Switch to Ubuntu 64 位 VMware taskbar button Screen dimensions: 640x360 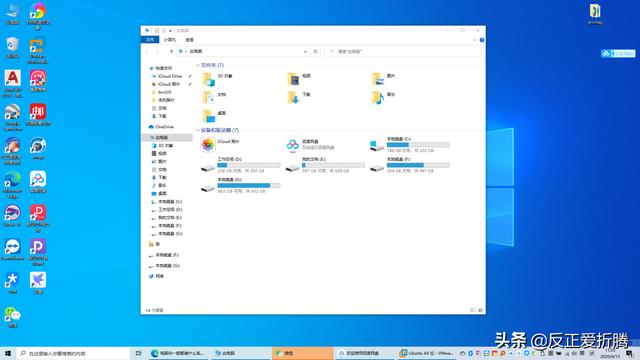point(426,353)
